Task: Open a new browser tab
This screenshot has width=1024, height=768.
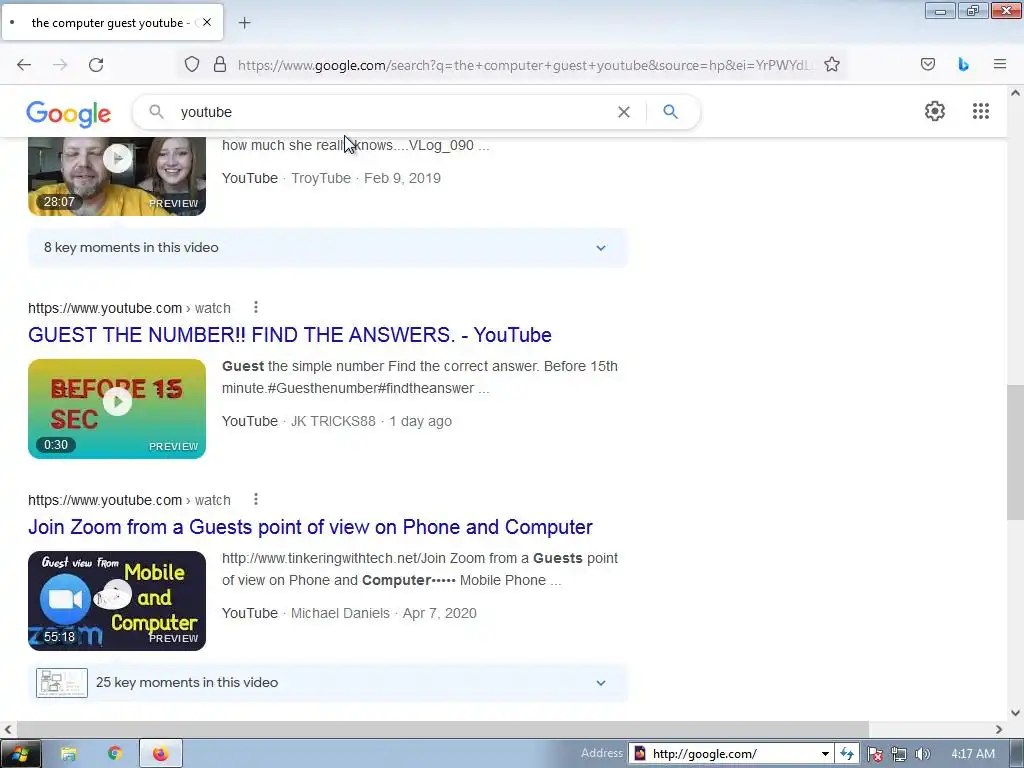Action: pyautogui.click(x=244, y=23)
